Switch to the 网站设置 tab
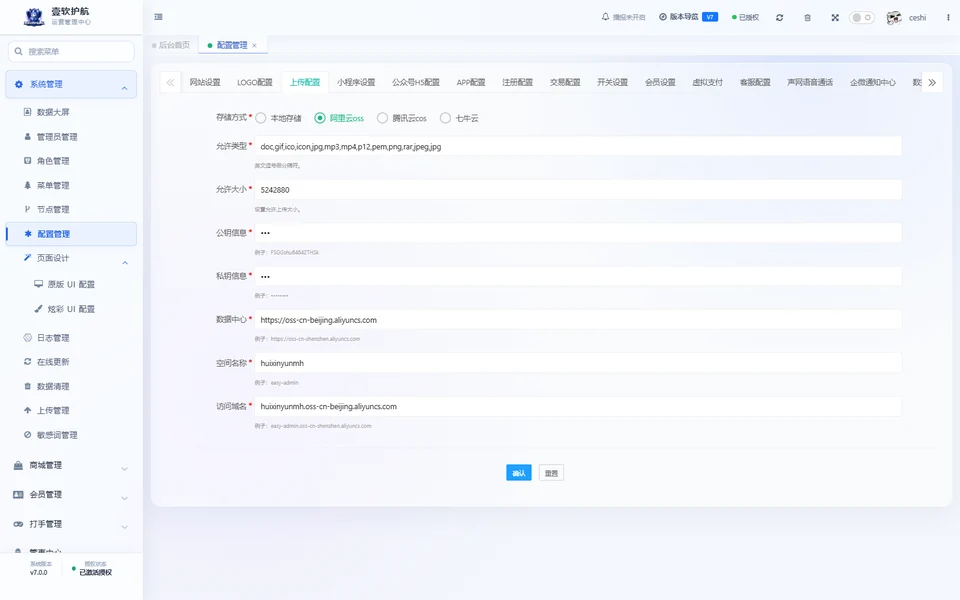This screenshot has height=600, width=960. pyautogui.click(x=204, y=82)
